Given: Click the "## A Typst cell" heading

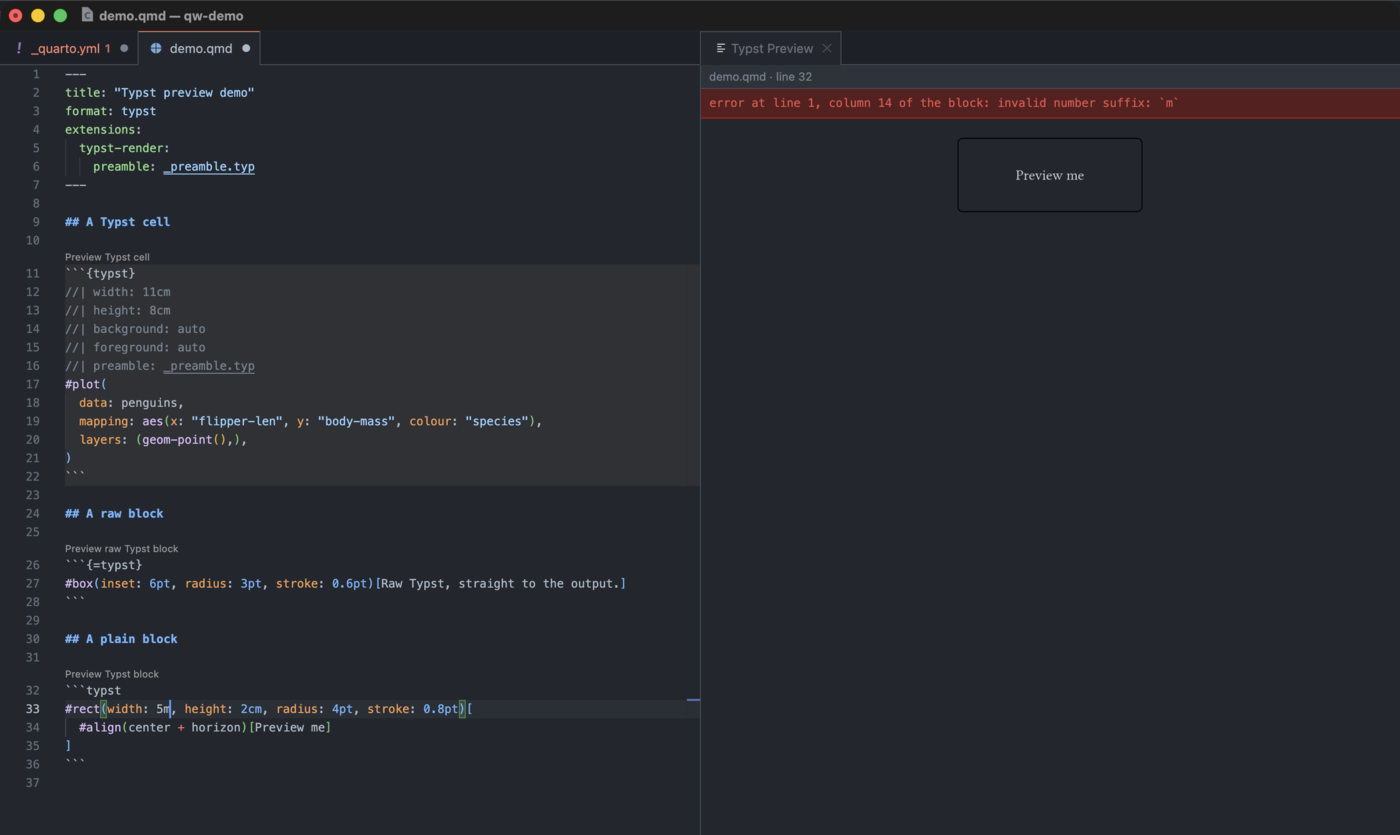Looking at the screenshot, I should coord(117,222).
